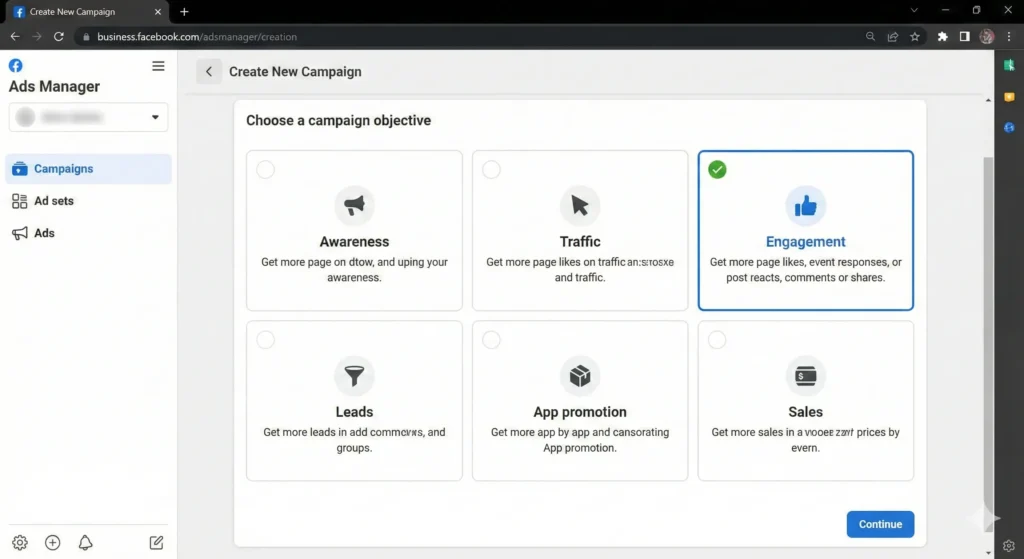Click the forward navigation arrow

(x=37, y=37)
